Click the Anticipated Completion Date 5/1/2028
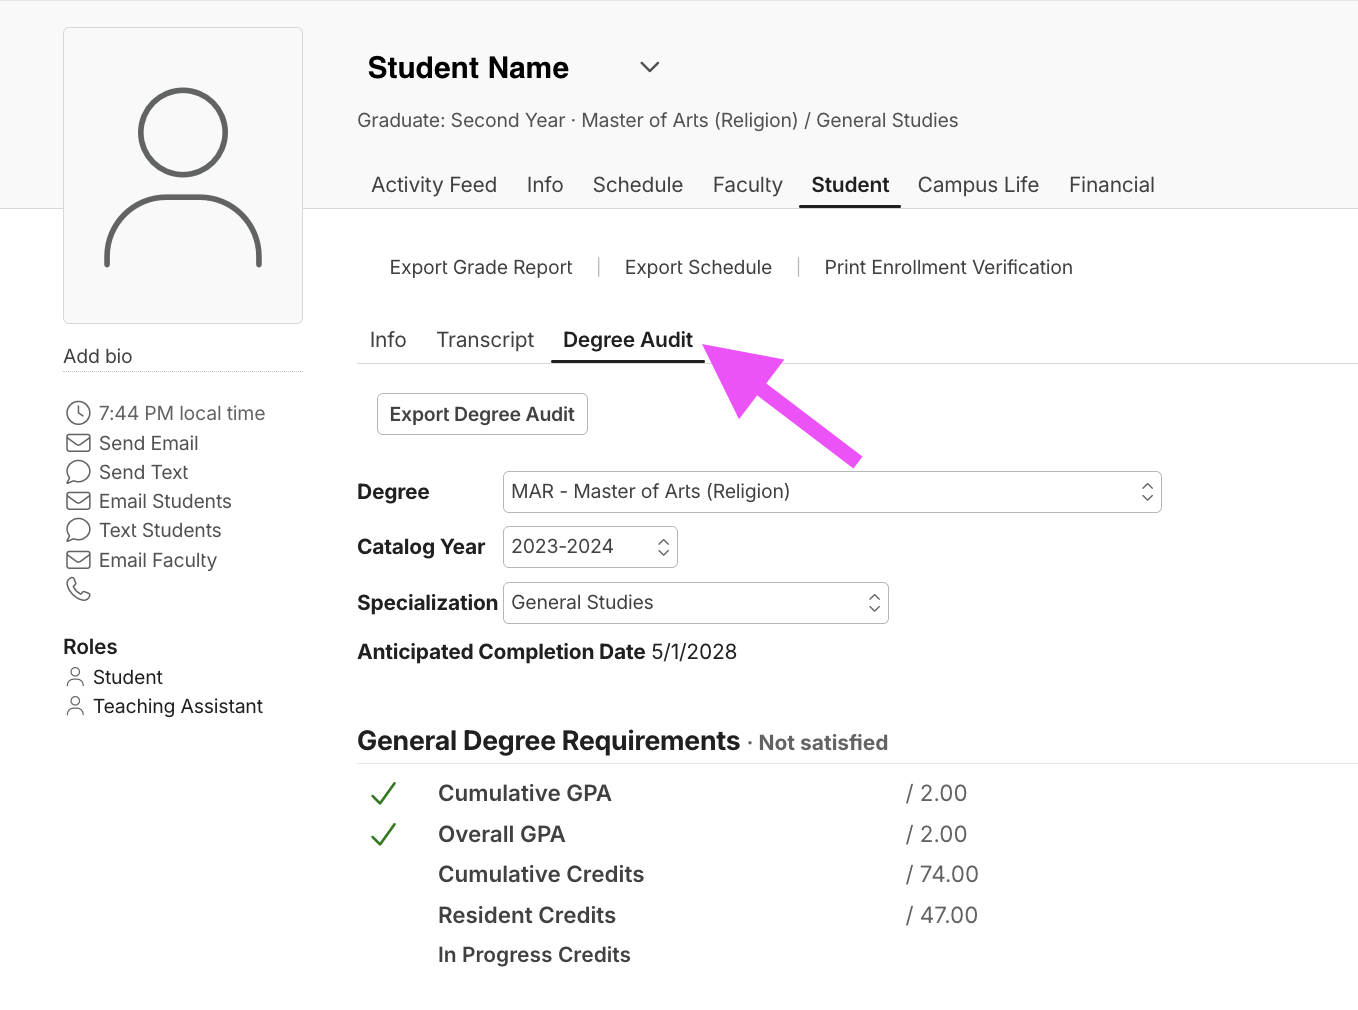 point(547,652)
